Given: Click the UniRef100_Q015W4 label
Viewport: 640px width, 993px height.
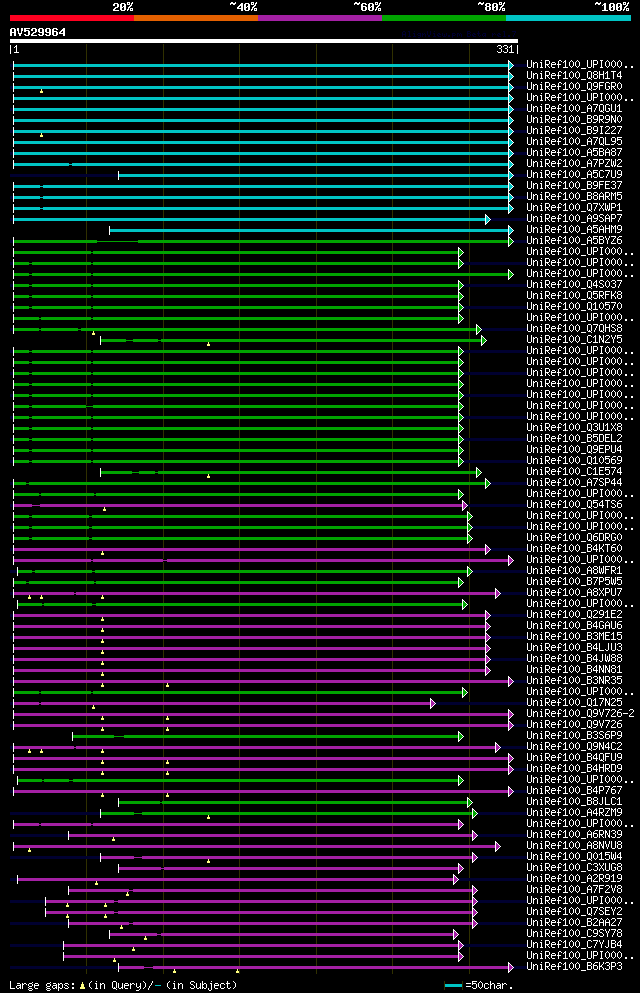Looking at the screenshot, I should [574, 856].
